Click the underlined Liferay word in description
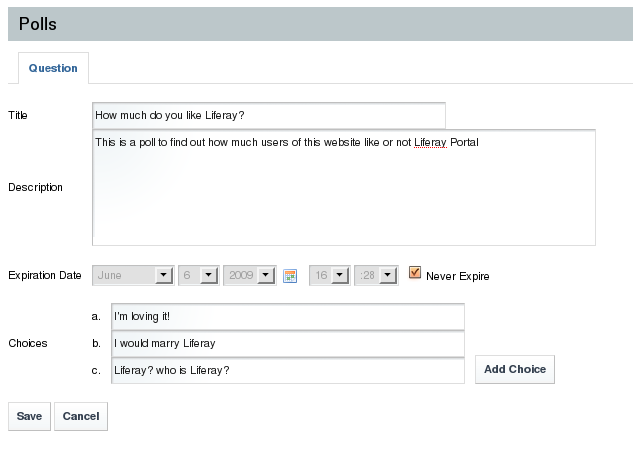 [x=429, y=142]
